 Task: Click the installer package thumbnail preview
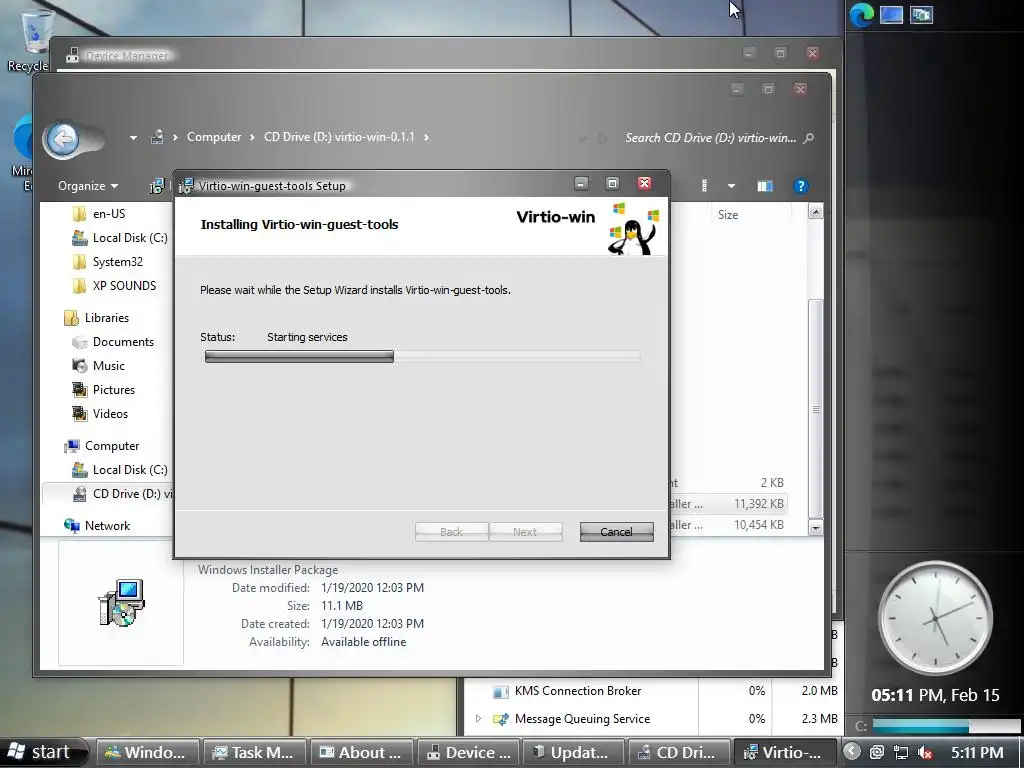121,602
